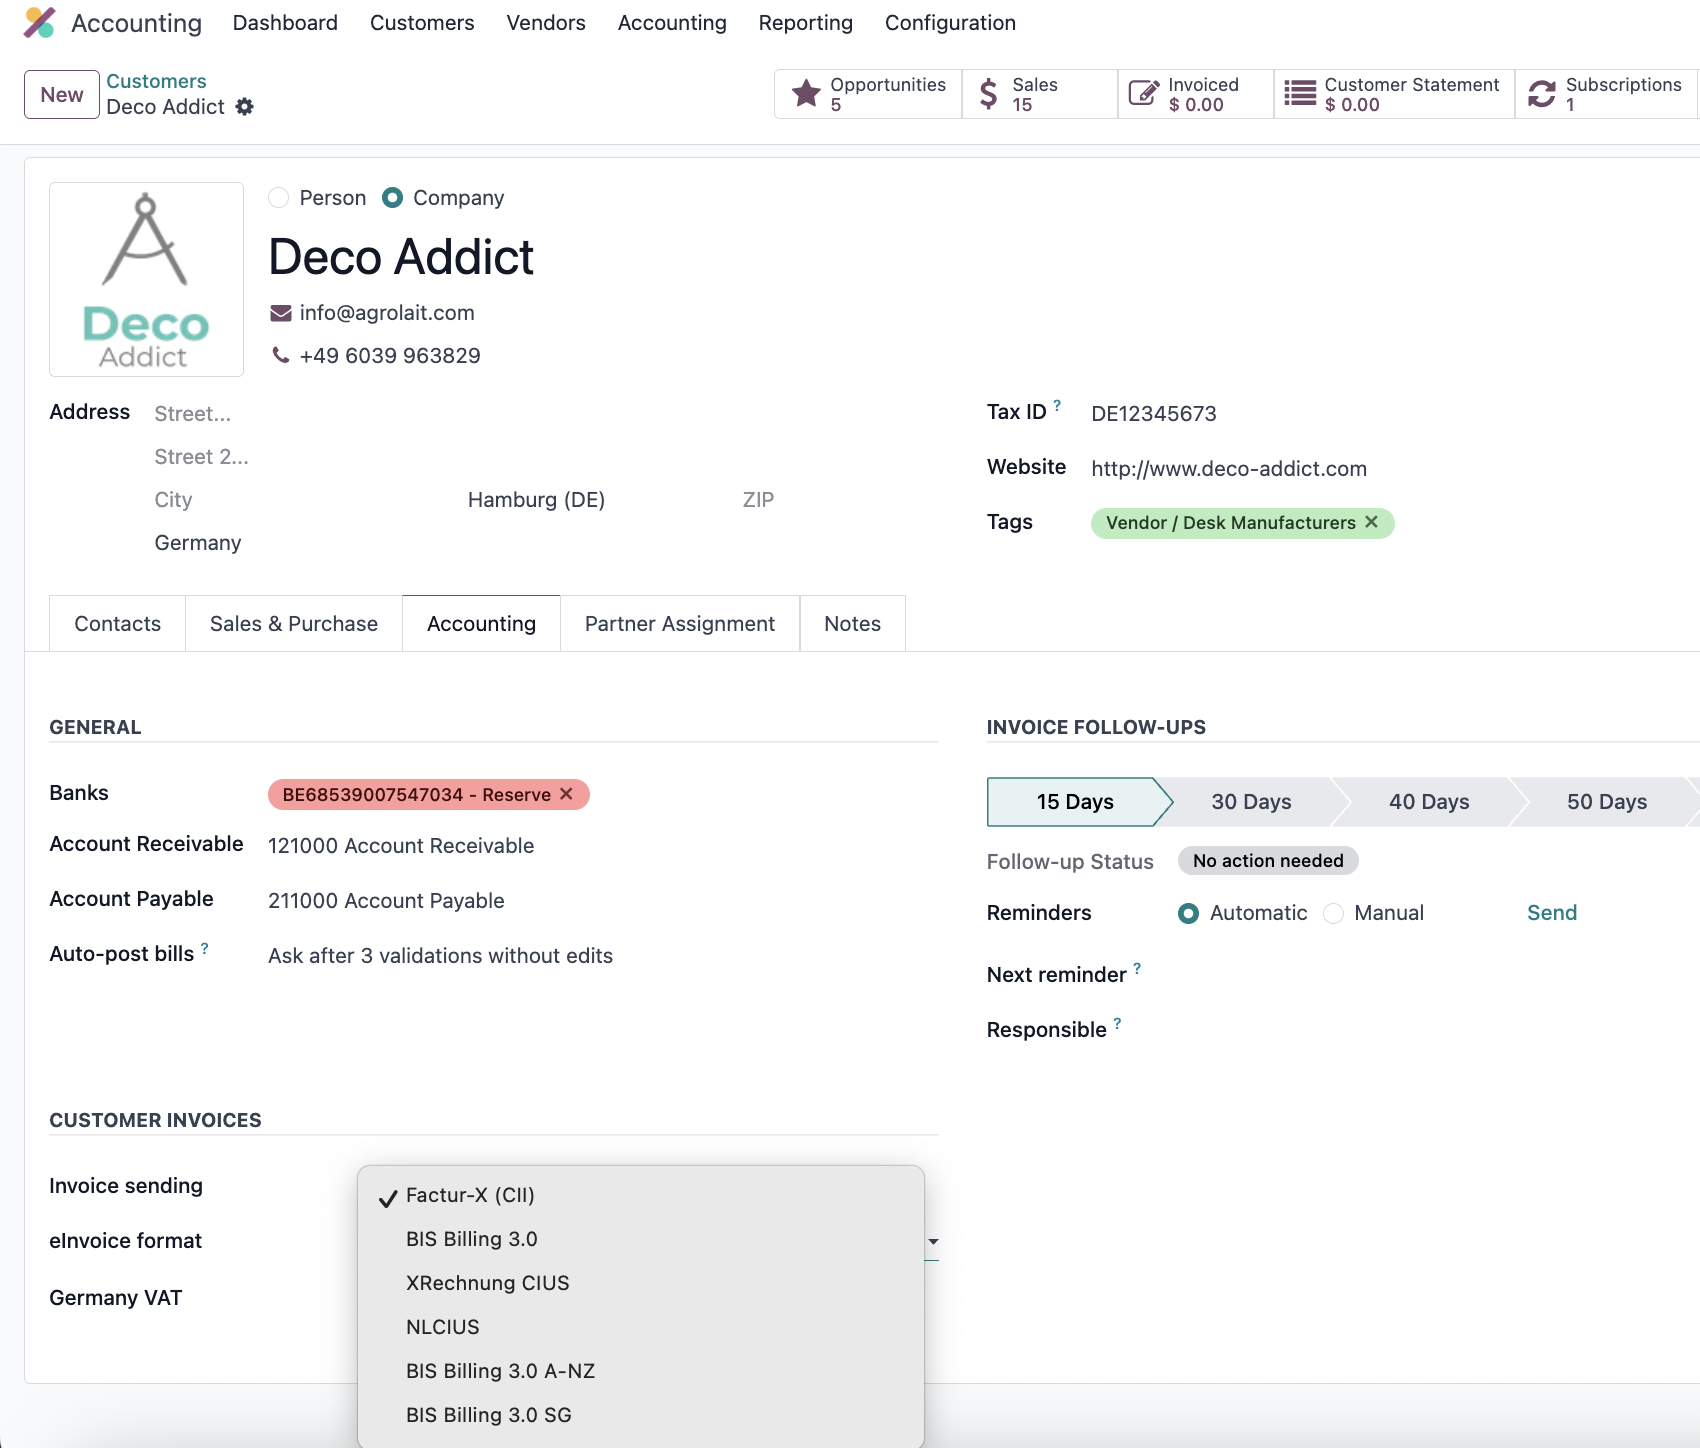Choose Factur-X (CII) format
The image size is (1700, 1448).
click(640, 1196)
